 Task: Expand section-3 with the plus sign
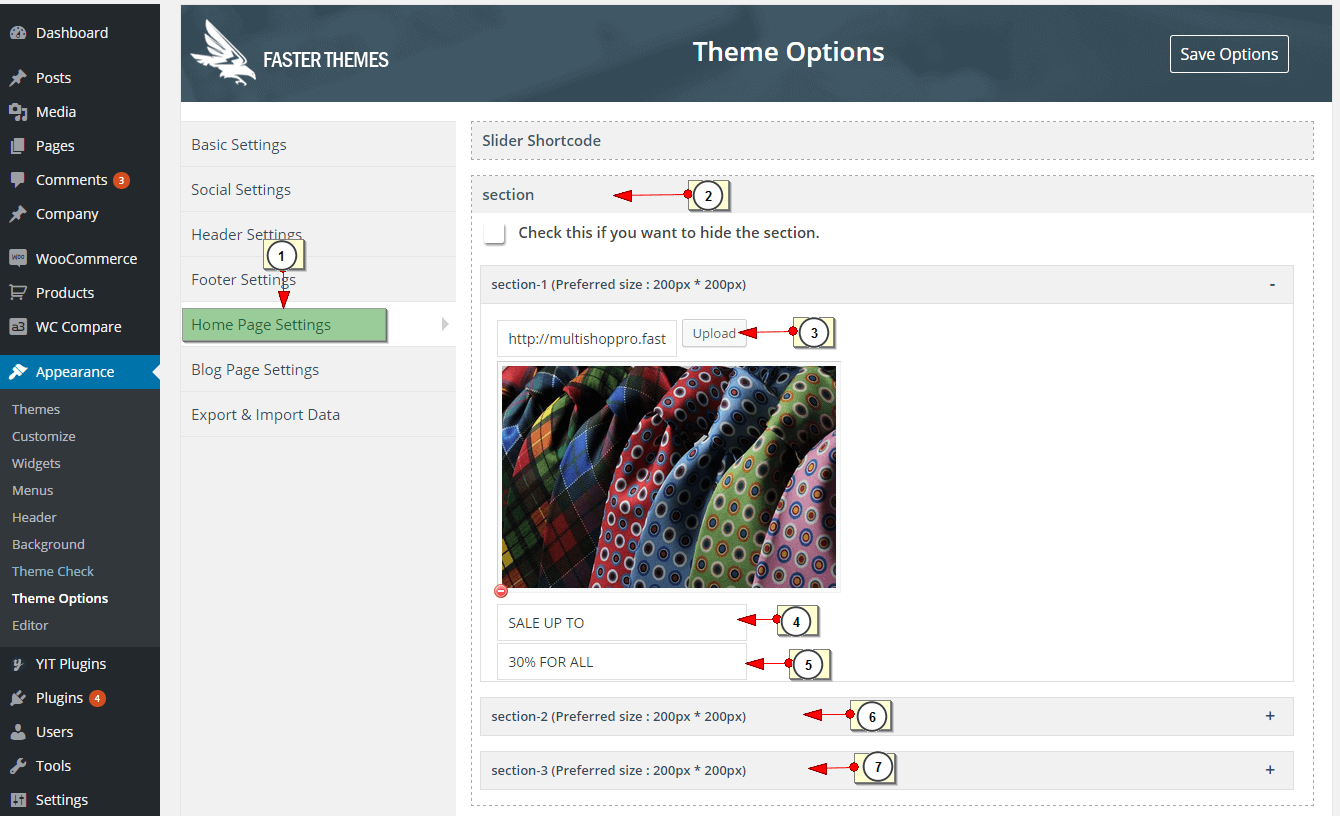click(1270, 770)
